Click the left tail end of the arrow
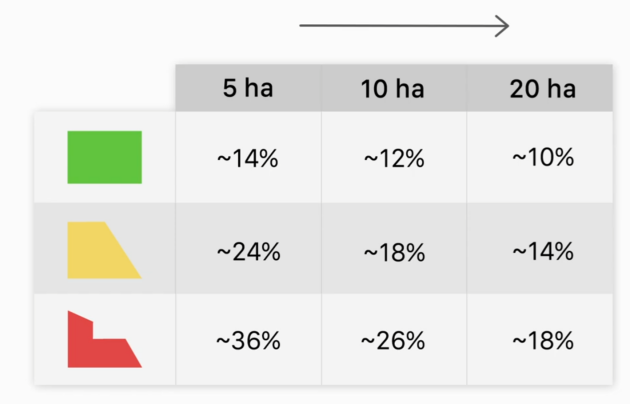This screenshot has height=404, width=630. [x=302, y=26]
